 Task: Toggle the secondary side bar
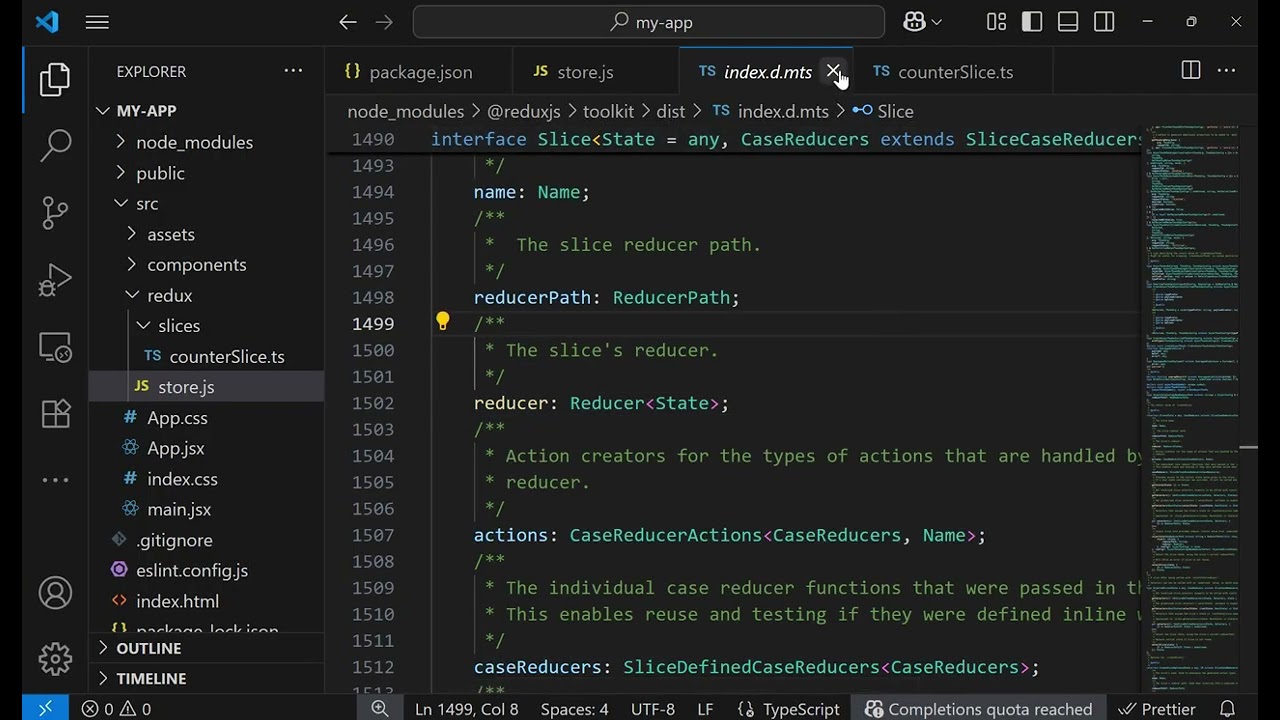(1104, 22)
